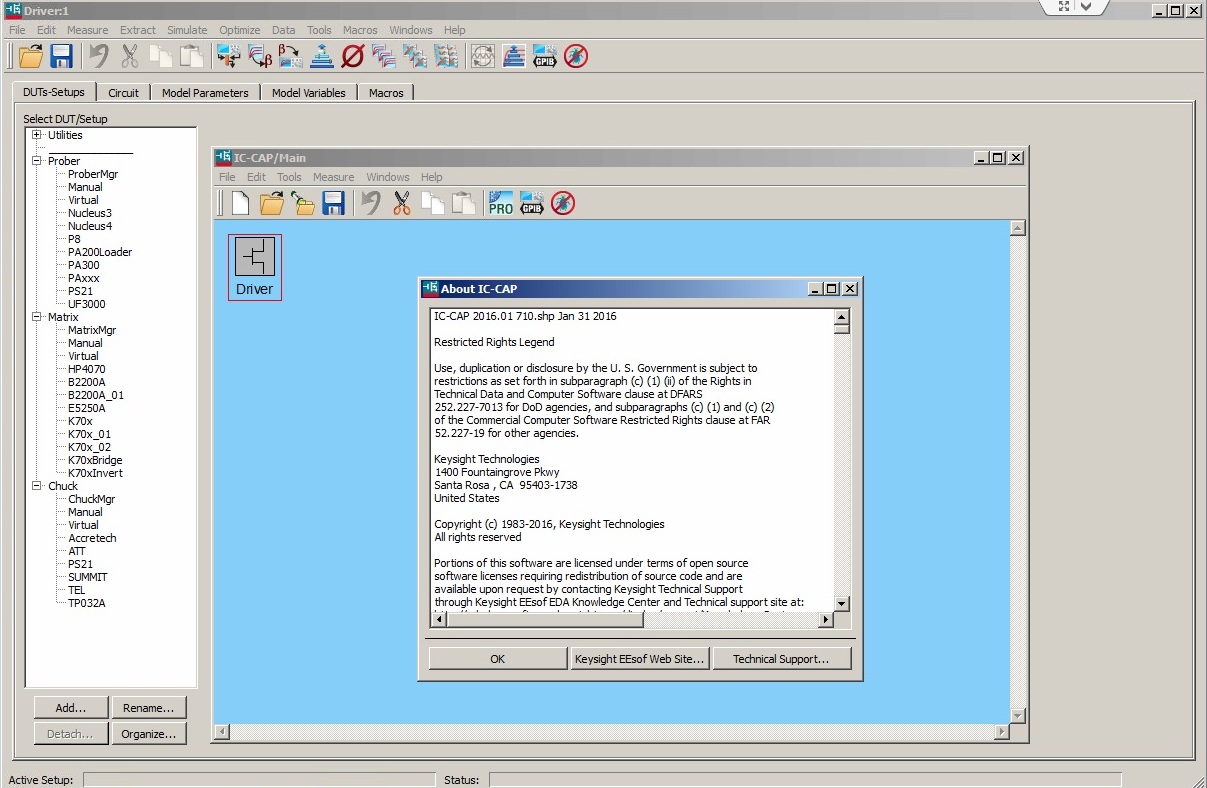Viewport: 1207px width, 788px height.
Task: Select Nucleus3 in the DUT tree
Action: pyautogui.click(x=90, y=213)
